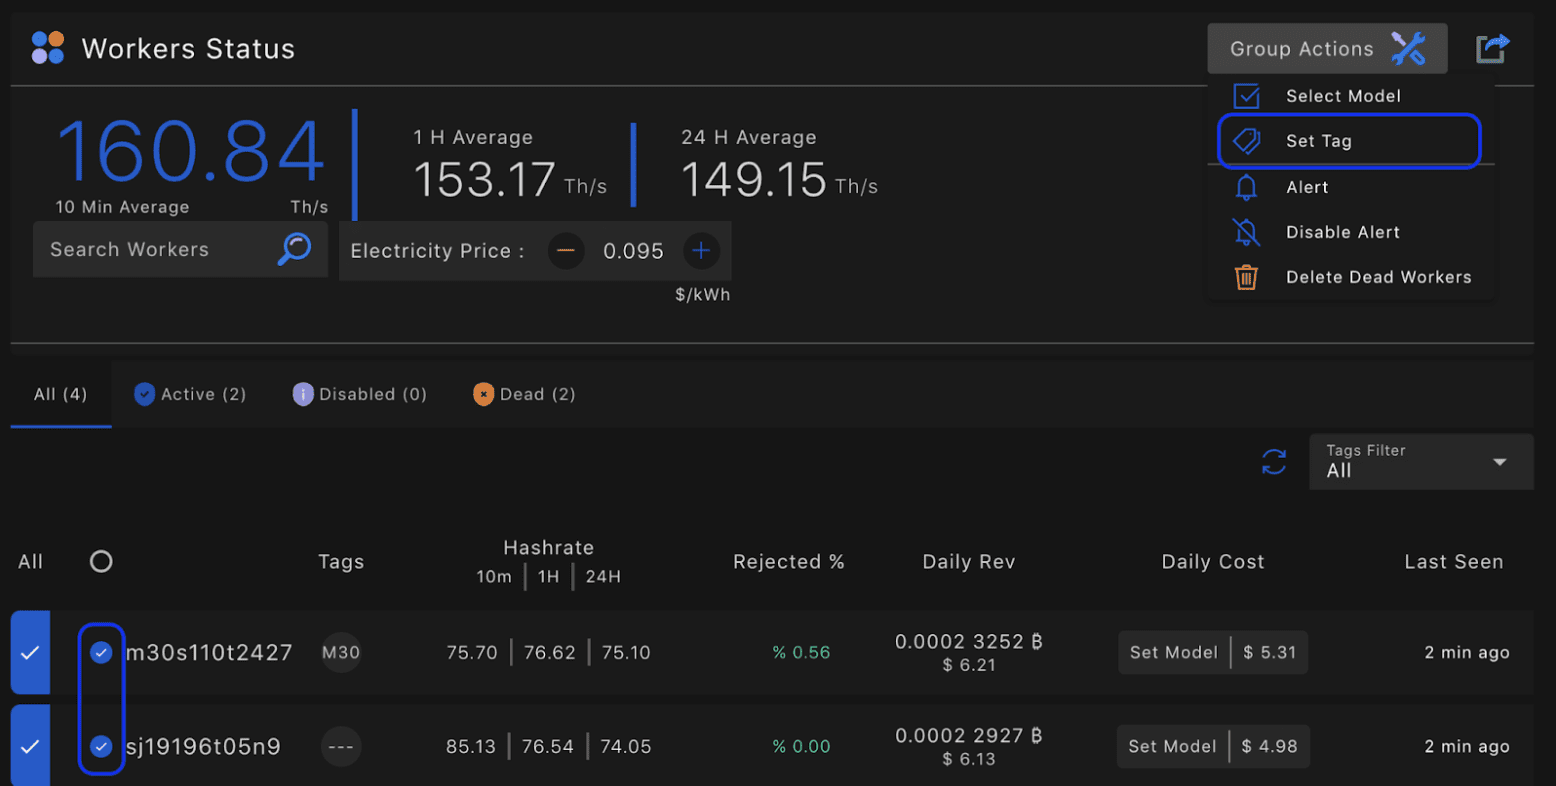Click Set Model button for m30s110t2427

[x=1173, y=652]
